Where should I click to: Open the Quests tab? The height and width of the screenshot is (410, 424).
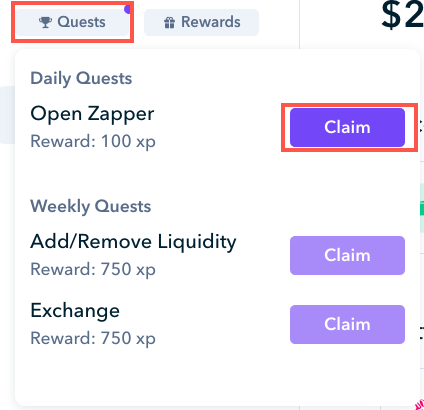pos(72,22)
